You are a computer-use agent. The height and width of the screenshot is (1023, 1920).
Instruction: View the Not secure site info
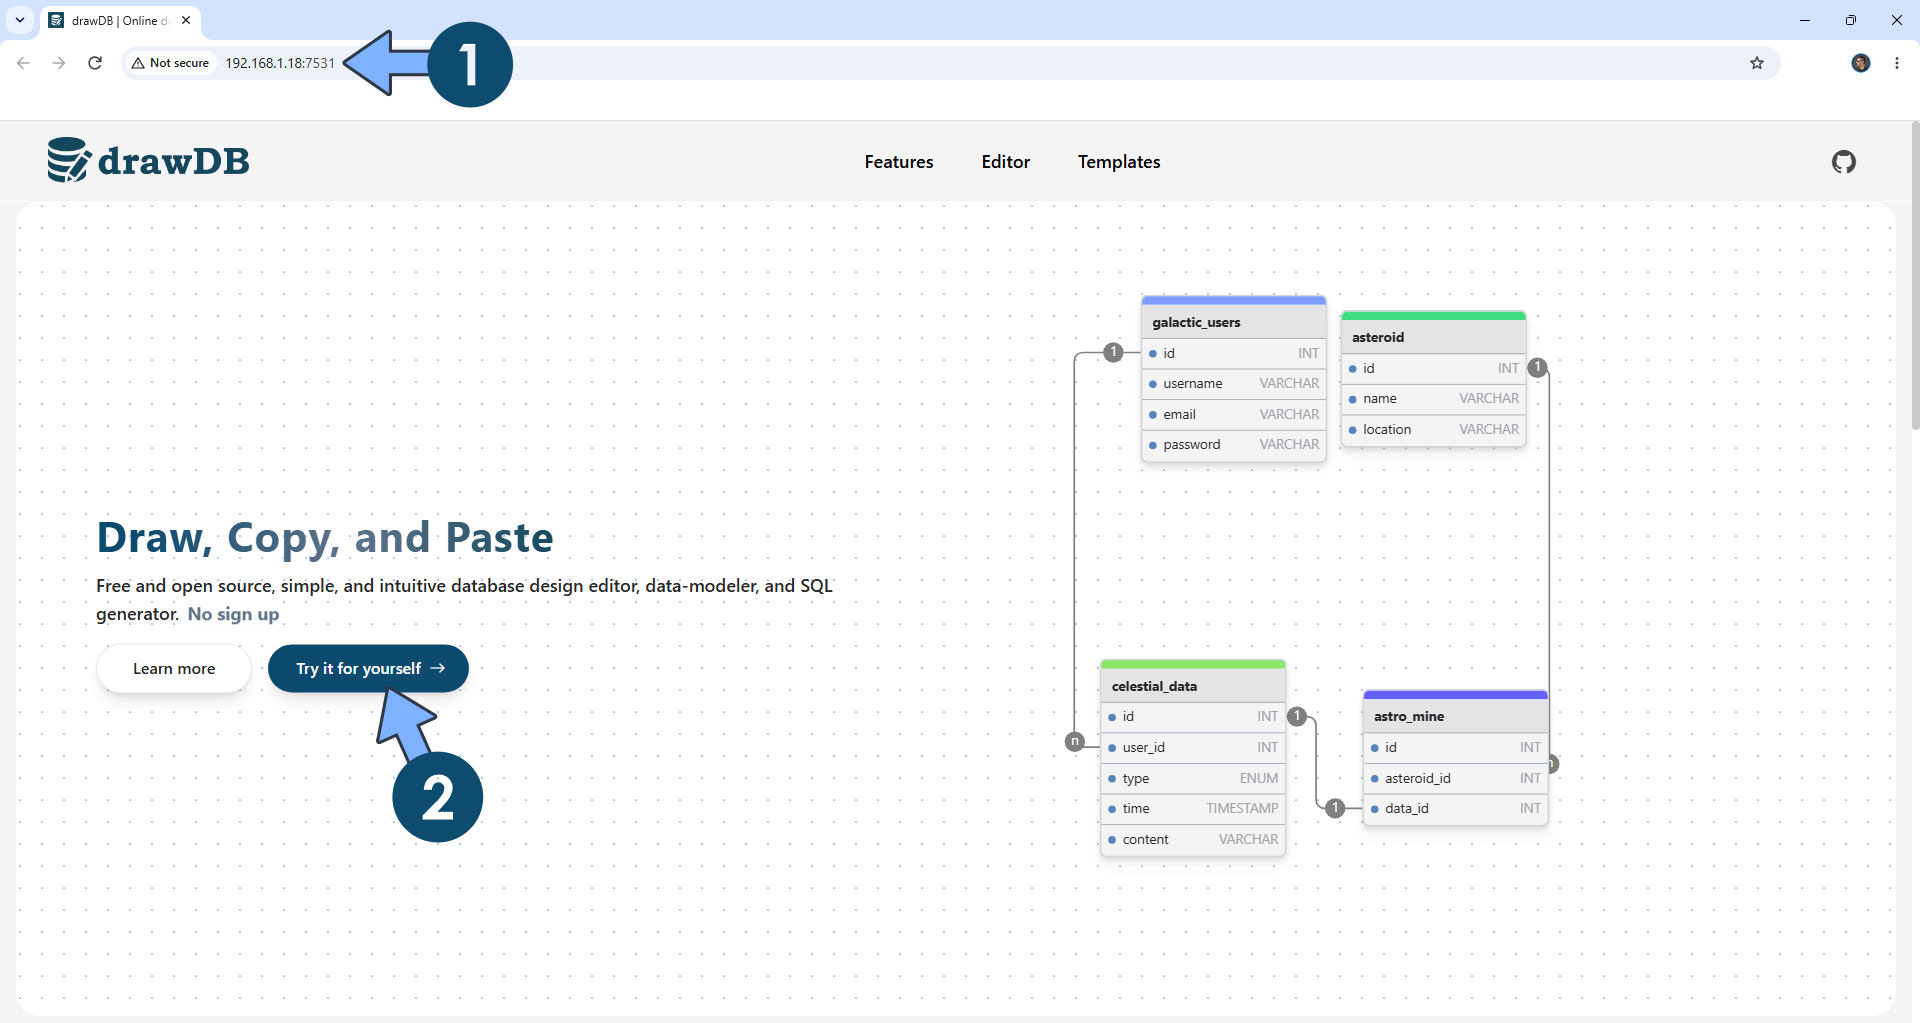pos(170,63)
